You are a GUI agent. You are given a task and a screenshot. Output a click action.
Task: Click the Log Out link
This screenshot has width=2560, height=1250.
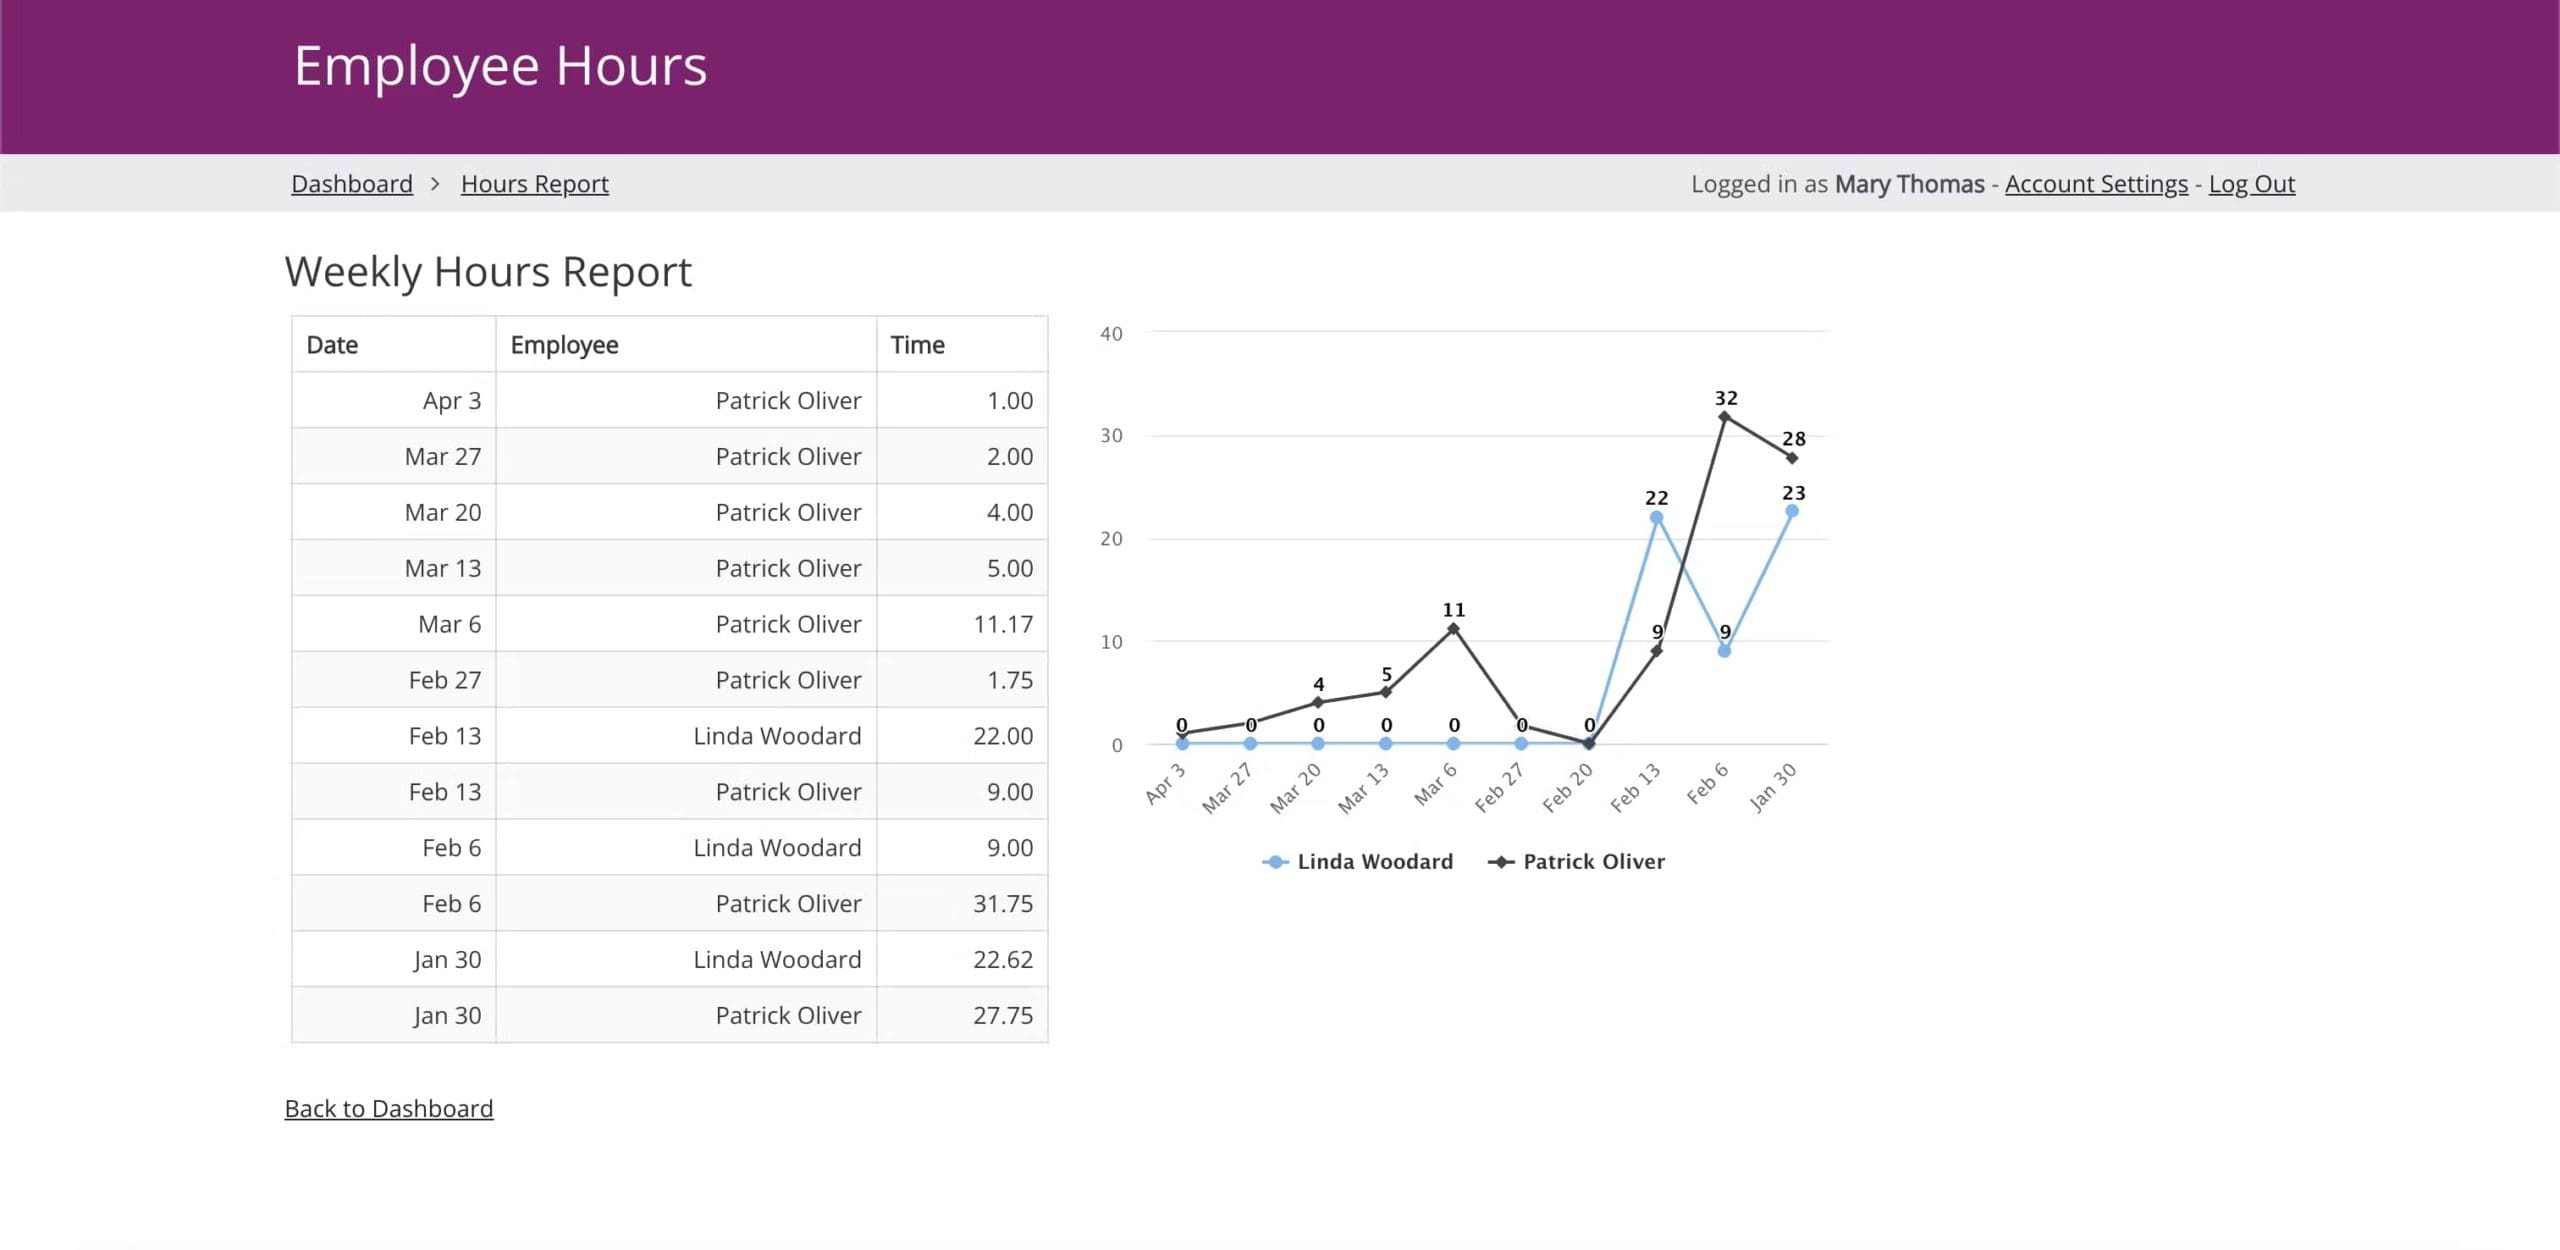[2251, 184]
